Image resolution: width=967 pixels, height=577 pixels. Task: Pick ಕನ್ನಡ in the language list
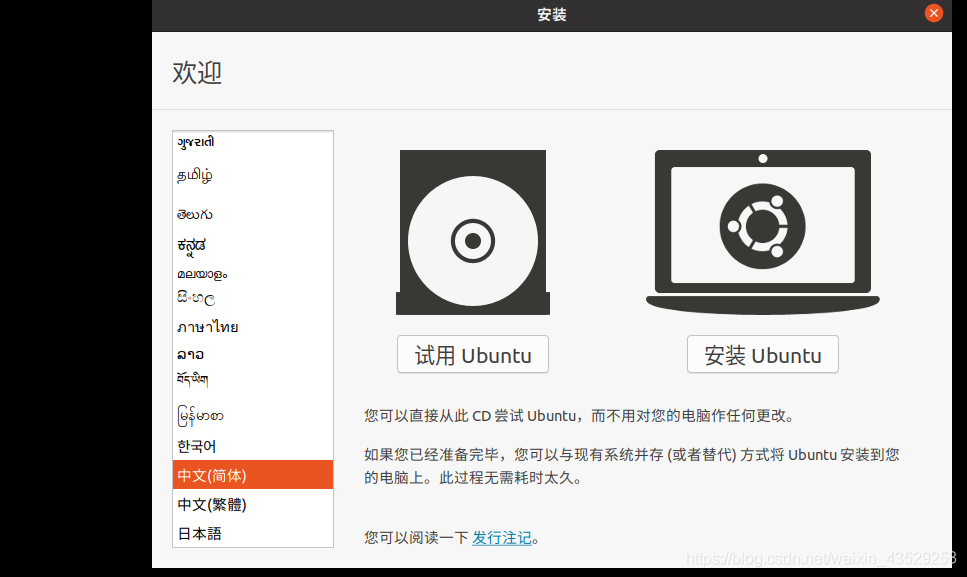point(253,246)
